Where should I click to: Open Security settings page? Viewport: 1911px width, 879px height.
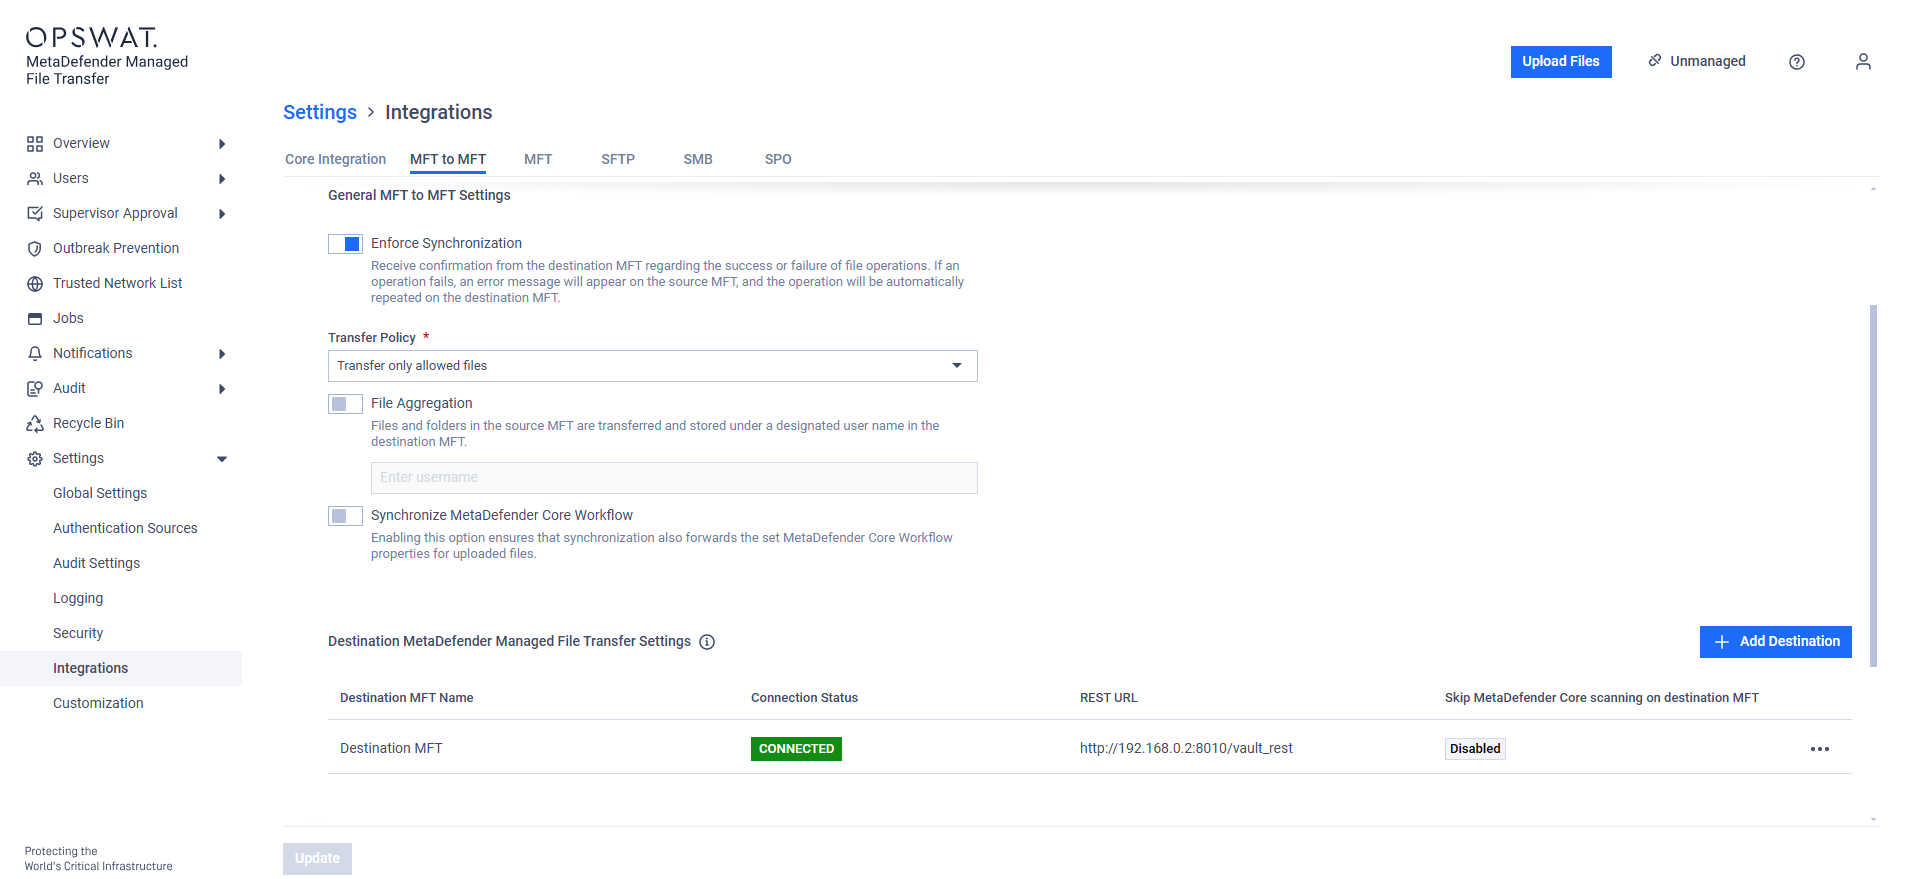click(x=78, y=634)
